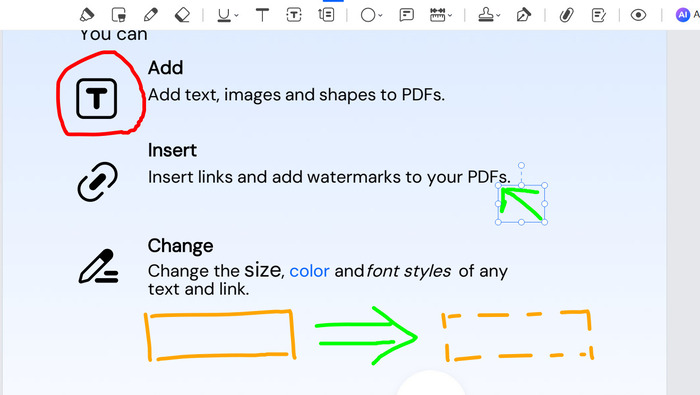Open the Underline style dropdown arrow
Viewport: 700px width, 395px height.
click(237, 15)
